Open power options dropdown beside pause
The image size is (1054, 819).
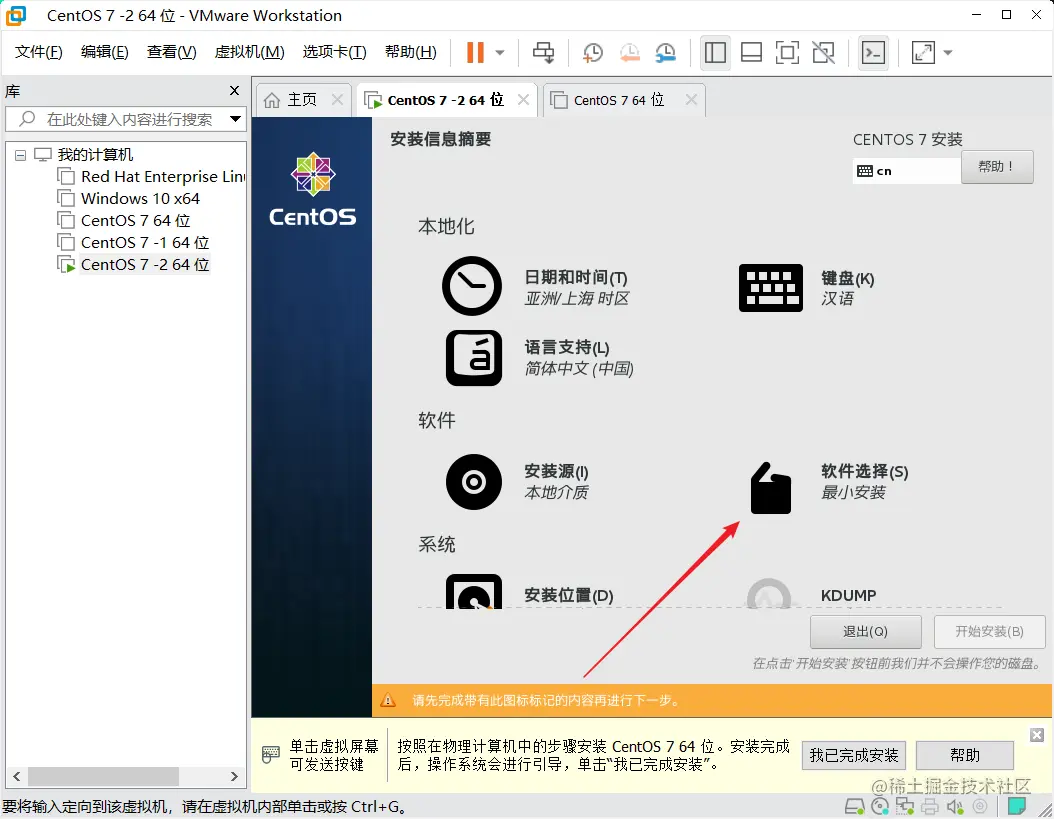coord(499,52)
